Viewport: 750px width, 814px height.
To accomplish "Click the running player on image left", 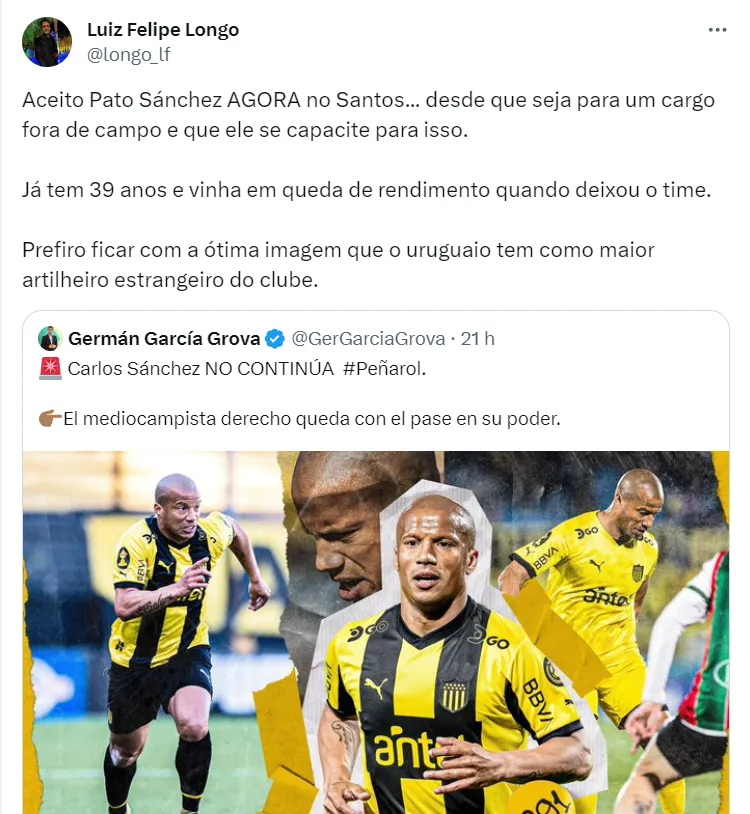I will [176, 639].
